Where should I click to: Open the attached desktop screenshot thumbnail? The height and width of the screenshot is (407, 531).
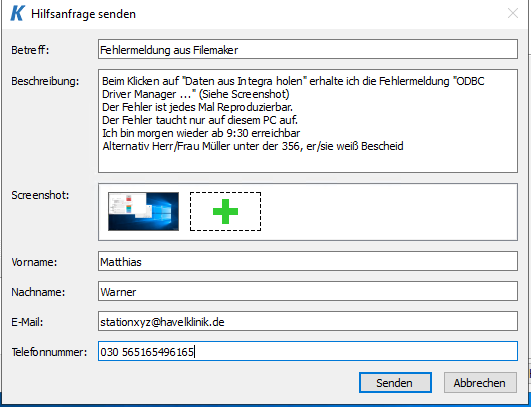pyautogui.click(x=144, y=212)
